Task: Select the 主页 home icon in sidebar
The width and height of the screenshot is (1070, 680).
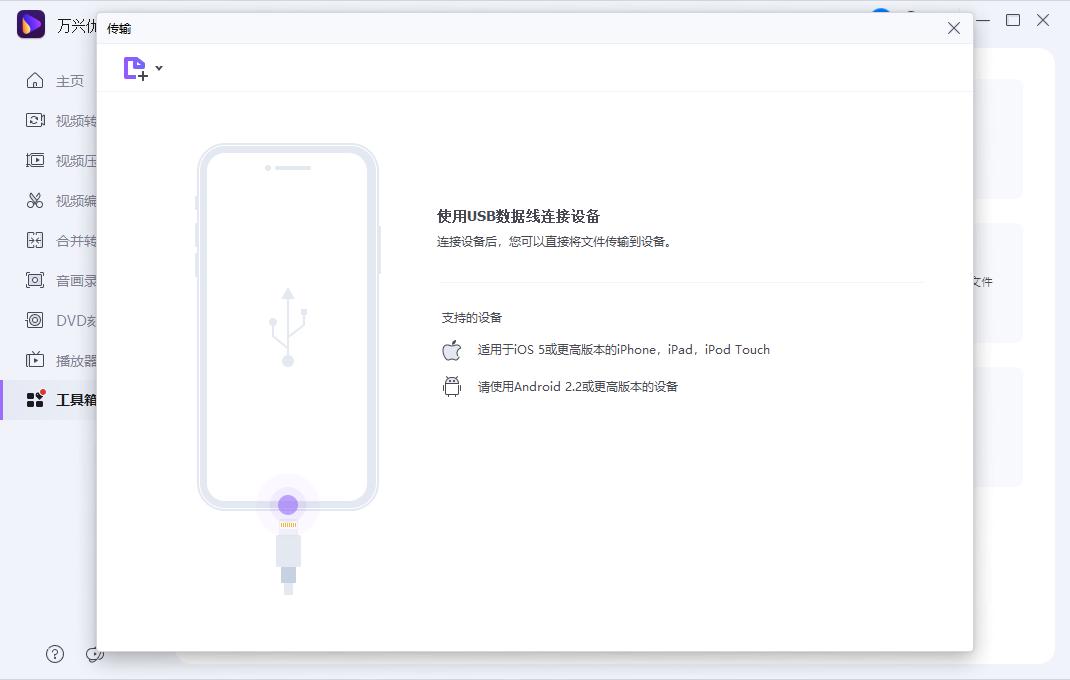Action: click(35, 81)
